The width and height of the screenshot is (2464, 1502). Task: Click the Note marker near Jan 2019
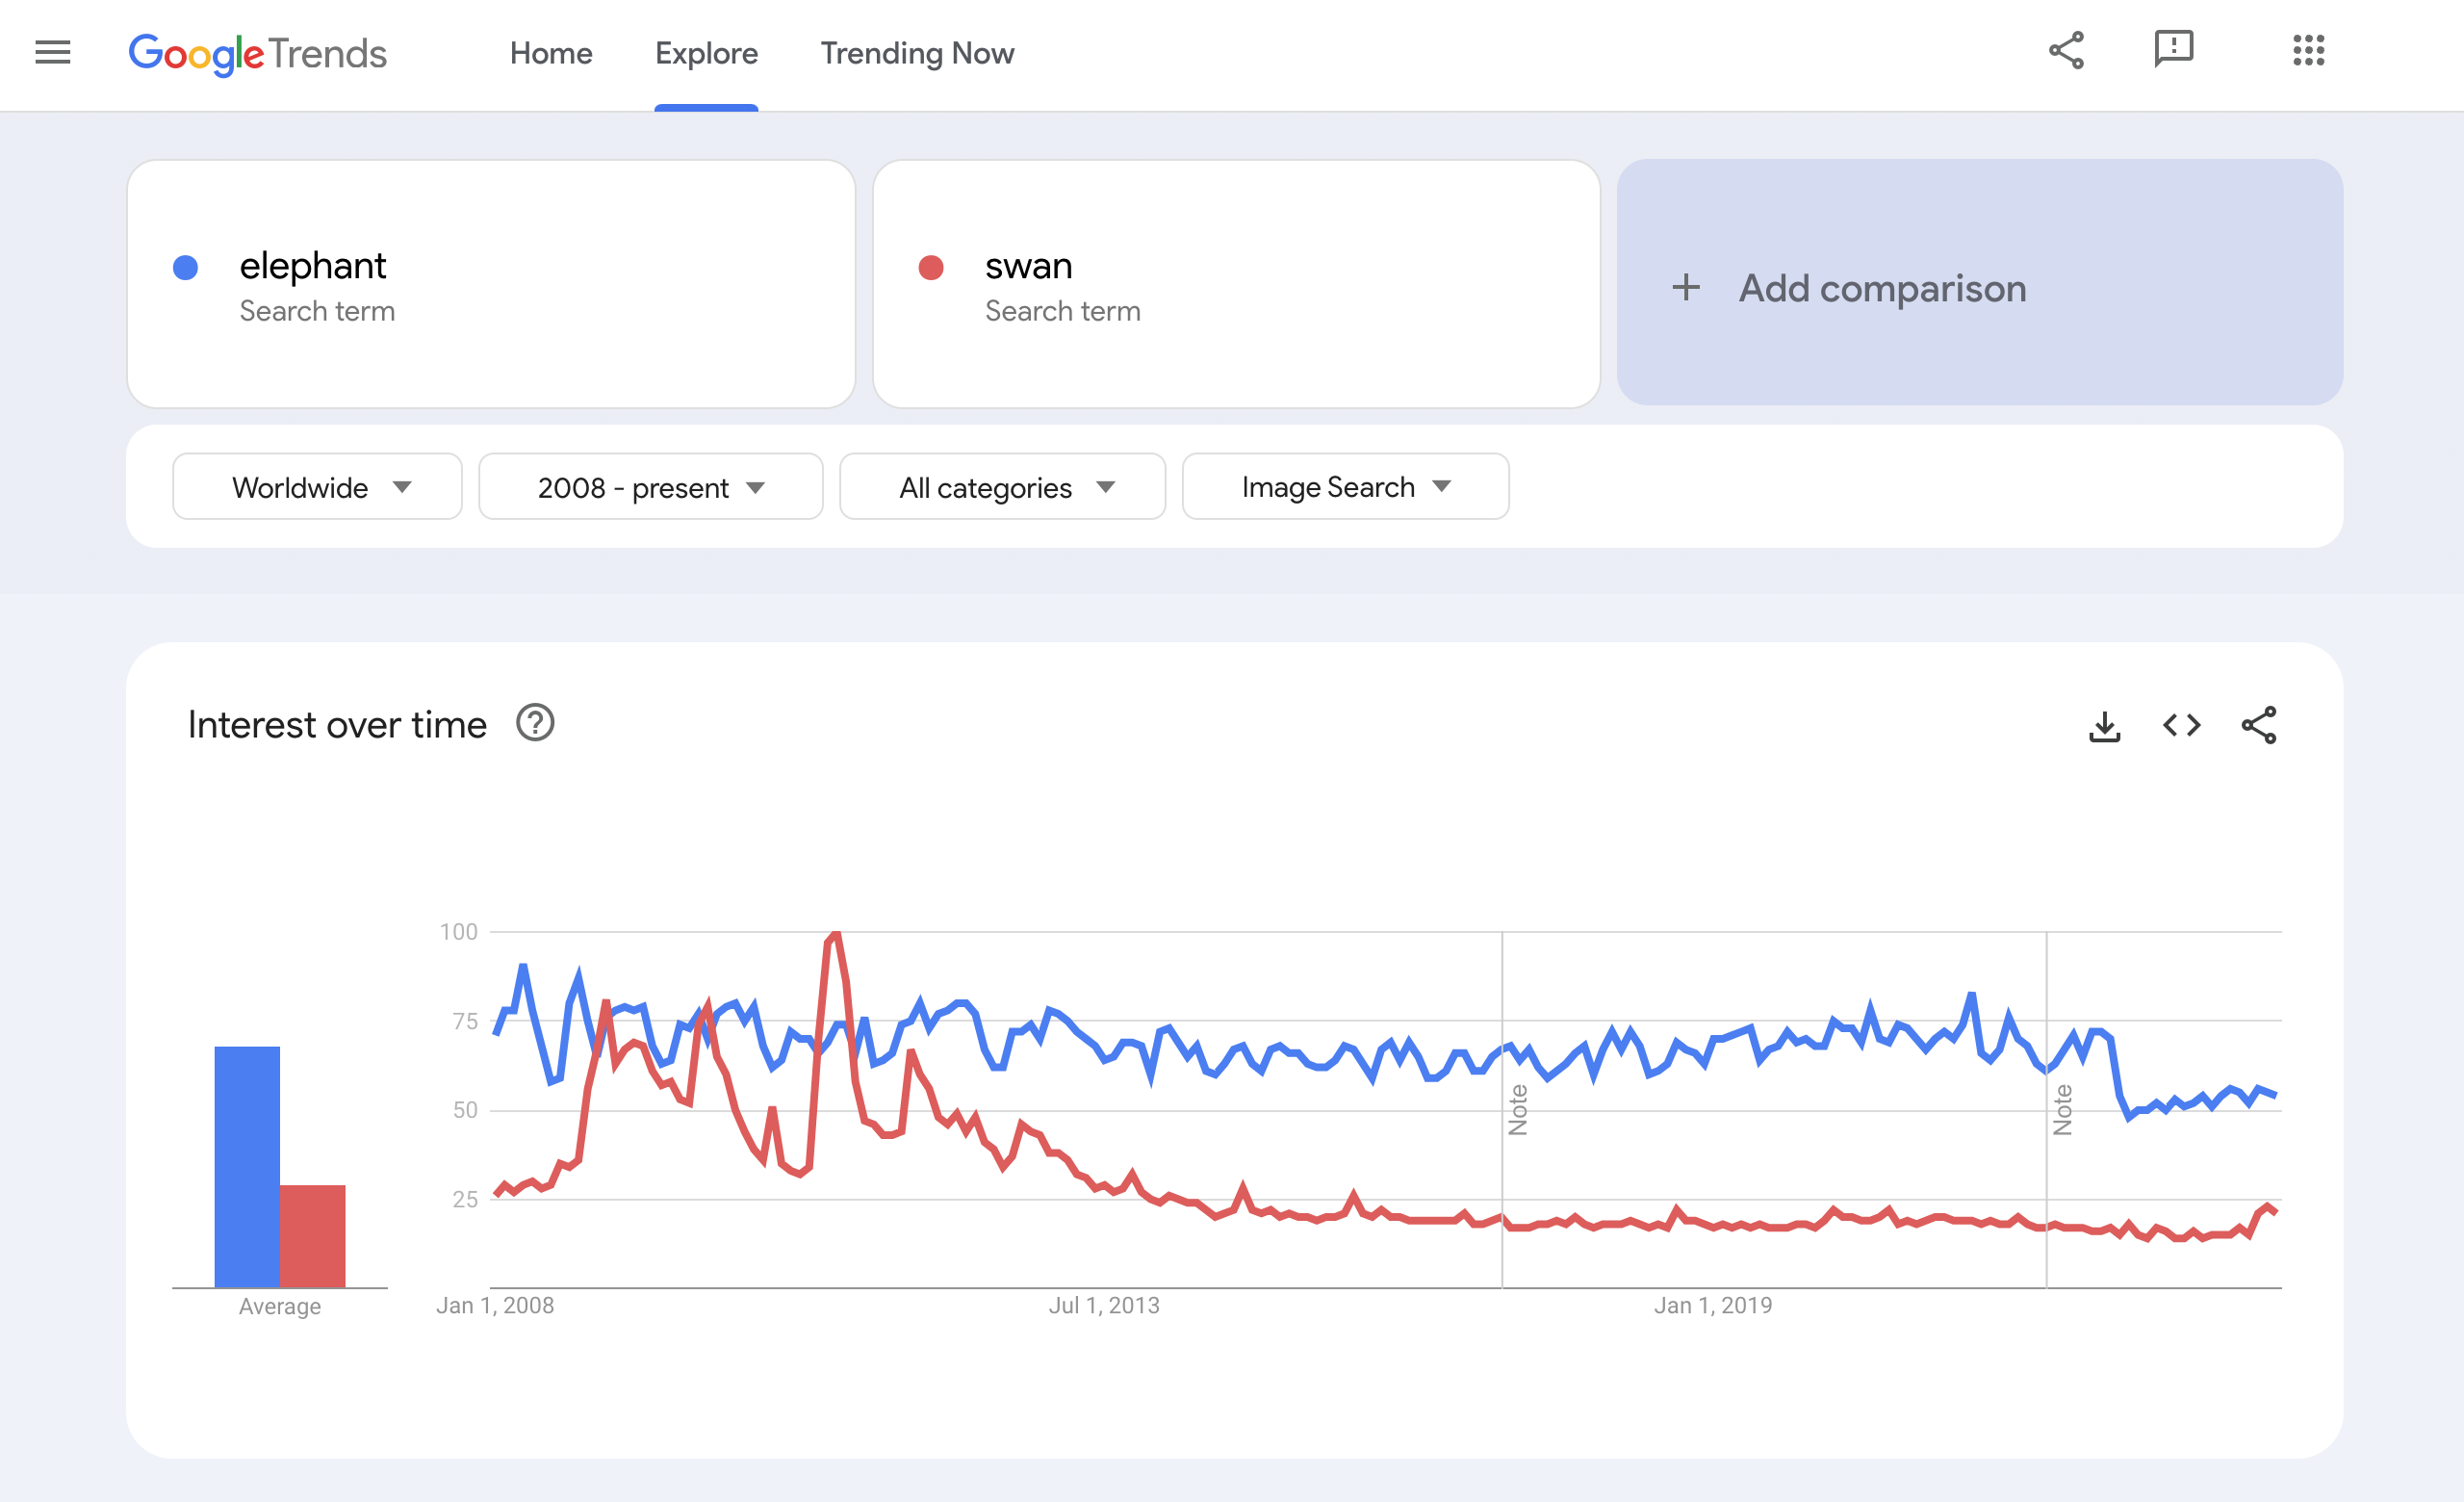[1518, 1110]
